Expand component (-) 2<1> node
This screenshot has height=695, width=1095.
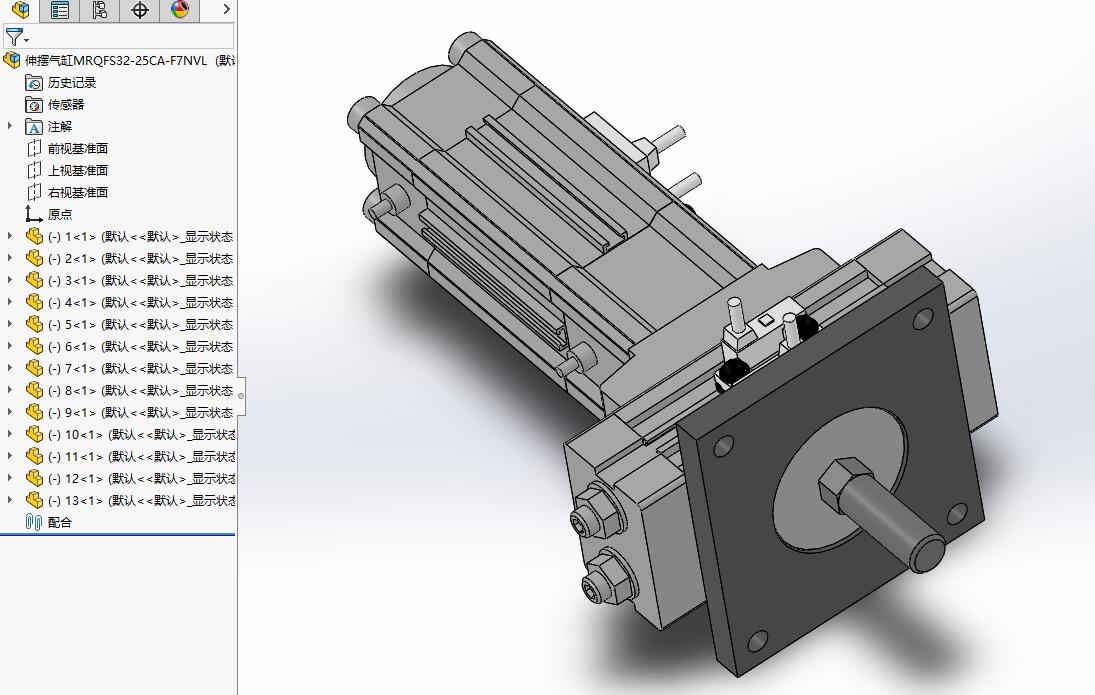(10, 258)
